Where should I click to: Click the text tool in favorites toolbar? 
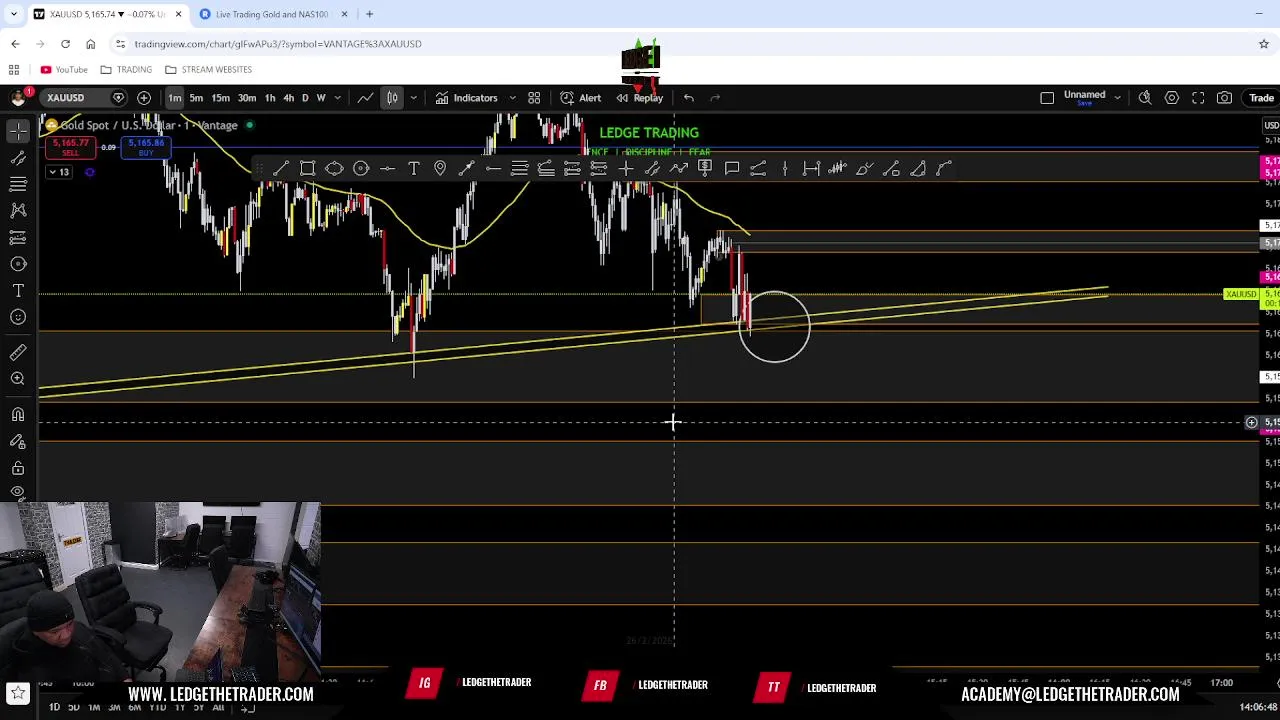coord(414,169)
